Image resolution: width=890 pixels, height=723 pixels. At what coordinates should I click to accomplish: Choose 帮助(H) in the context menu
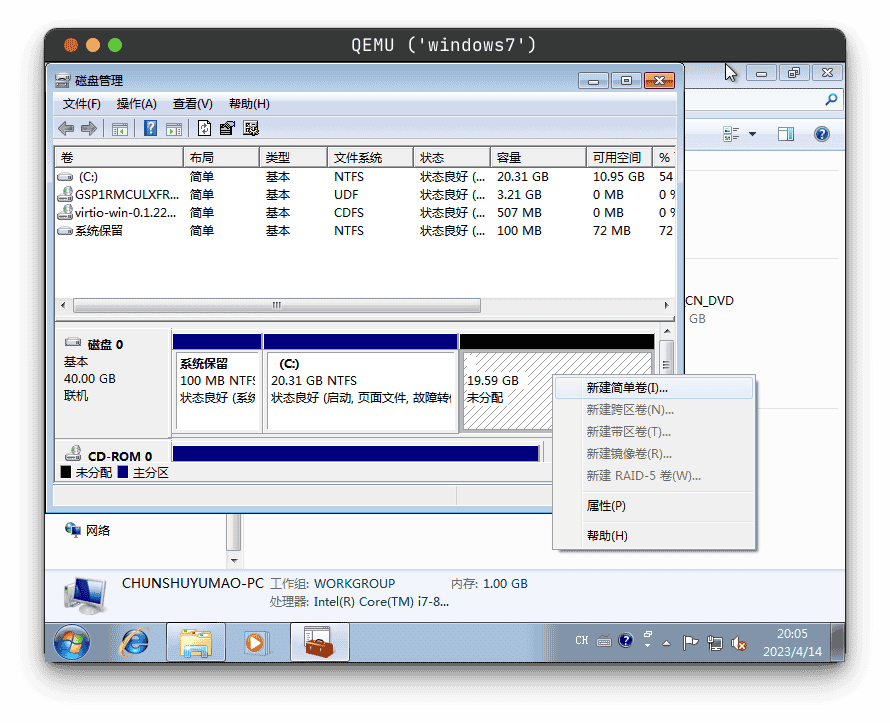(654, 536)
